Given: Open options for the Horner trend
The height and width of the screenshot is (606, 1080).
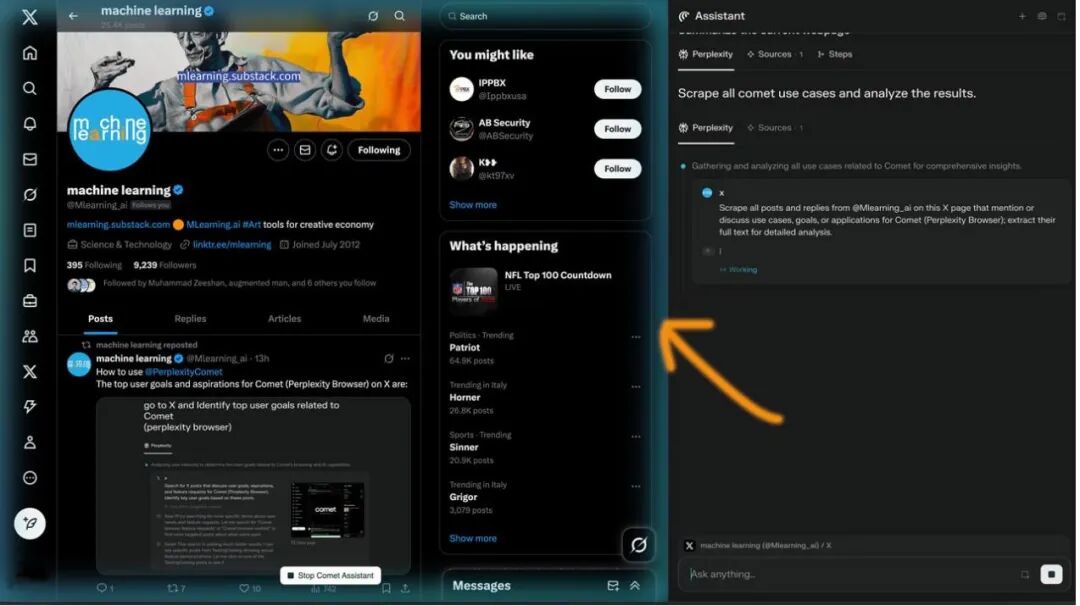Looking at the screenshot, I should coord(636,386).
